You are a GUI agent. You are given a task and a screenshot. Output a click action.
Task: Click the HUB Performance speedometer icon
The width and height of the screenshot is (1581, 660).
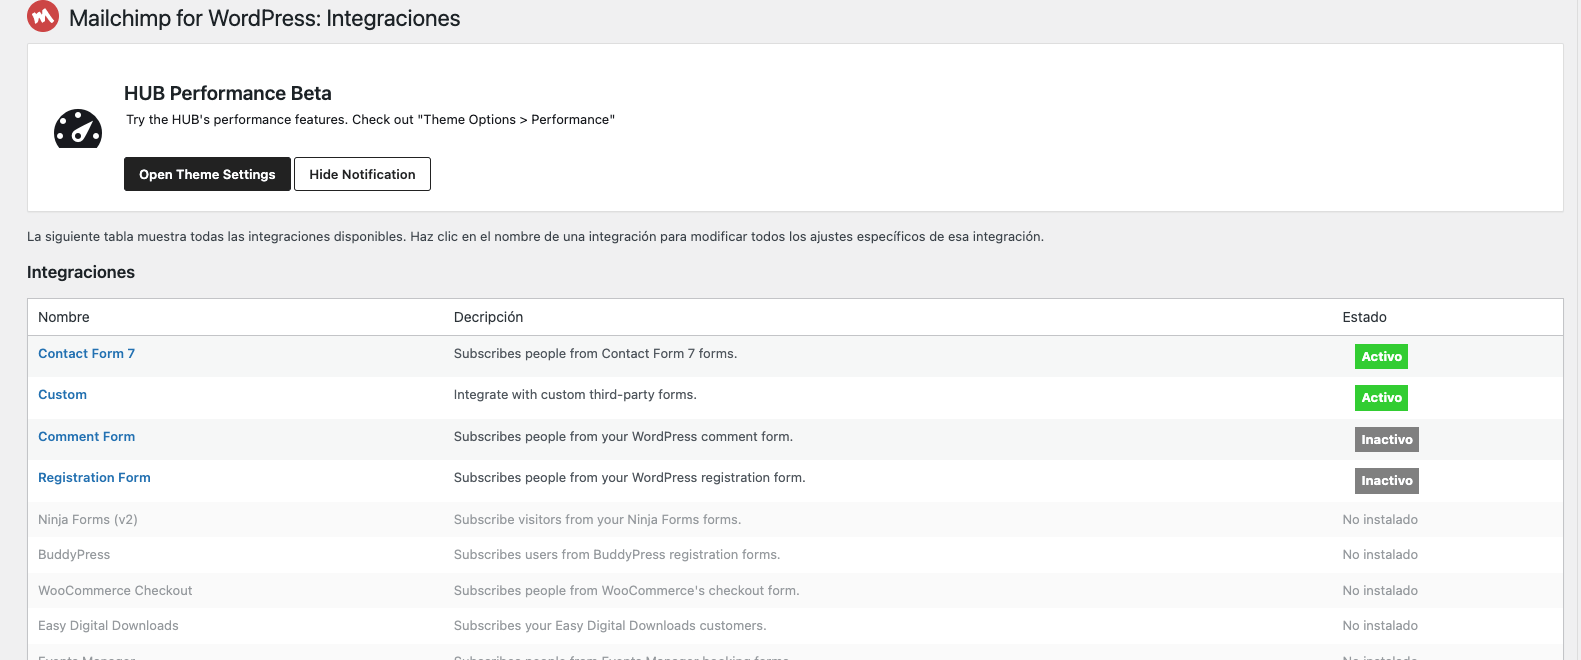[x=78, y=128]
